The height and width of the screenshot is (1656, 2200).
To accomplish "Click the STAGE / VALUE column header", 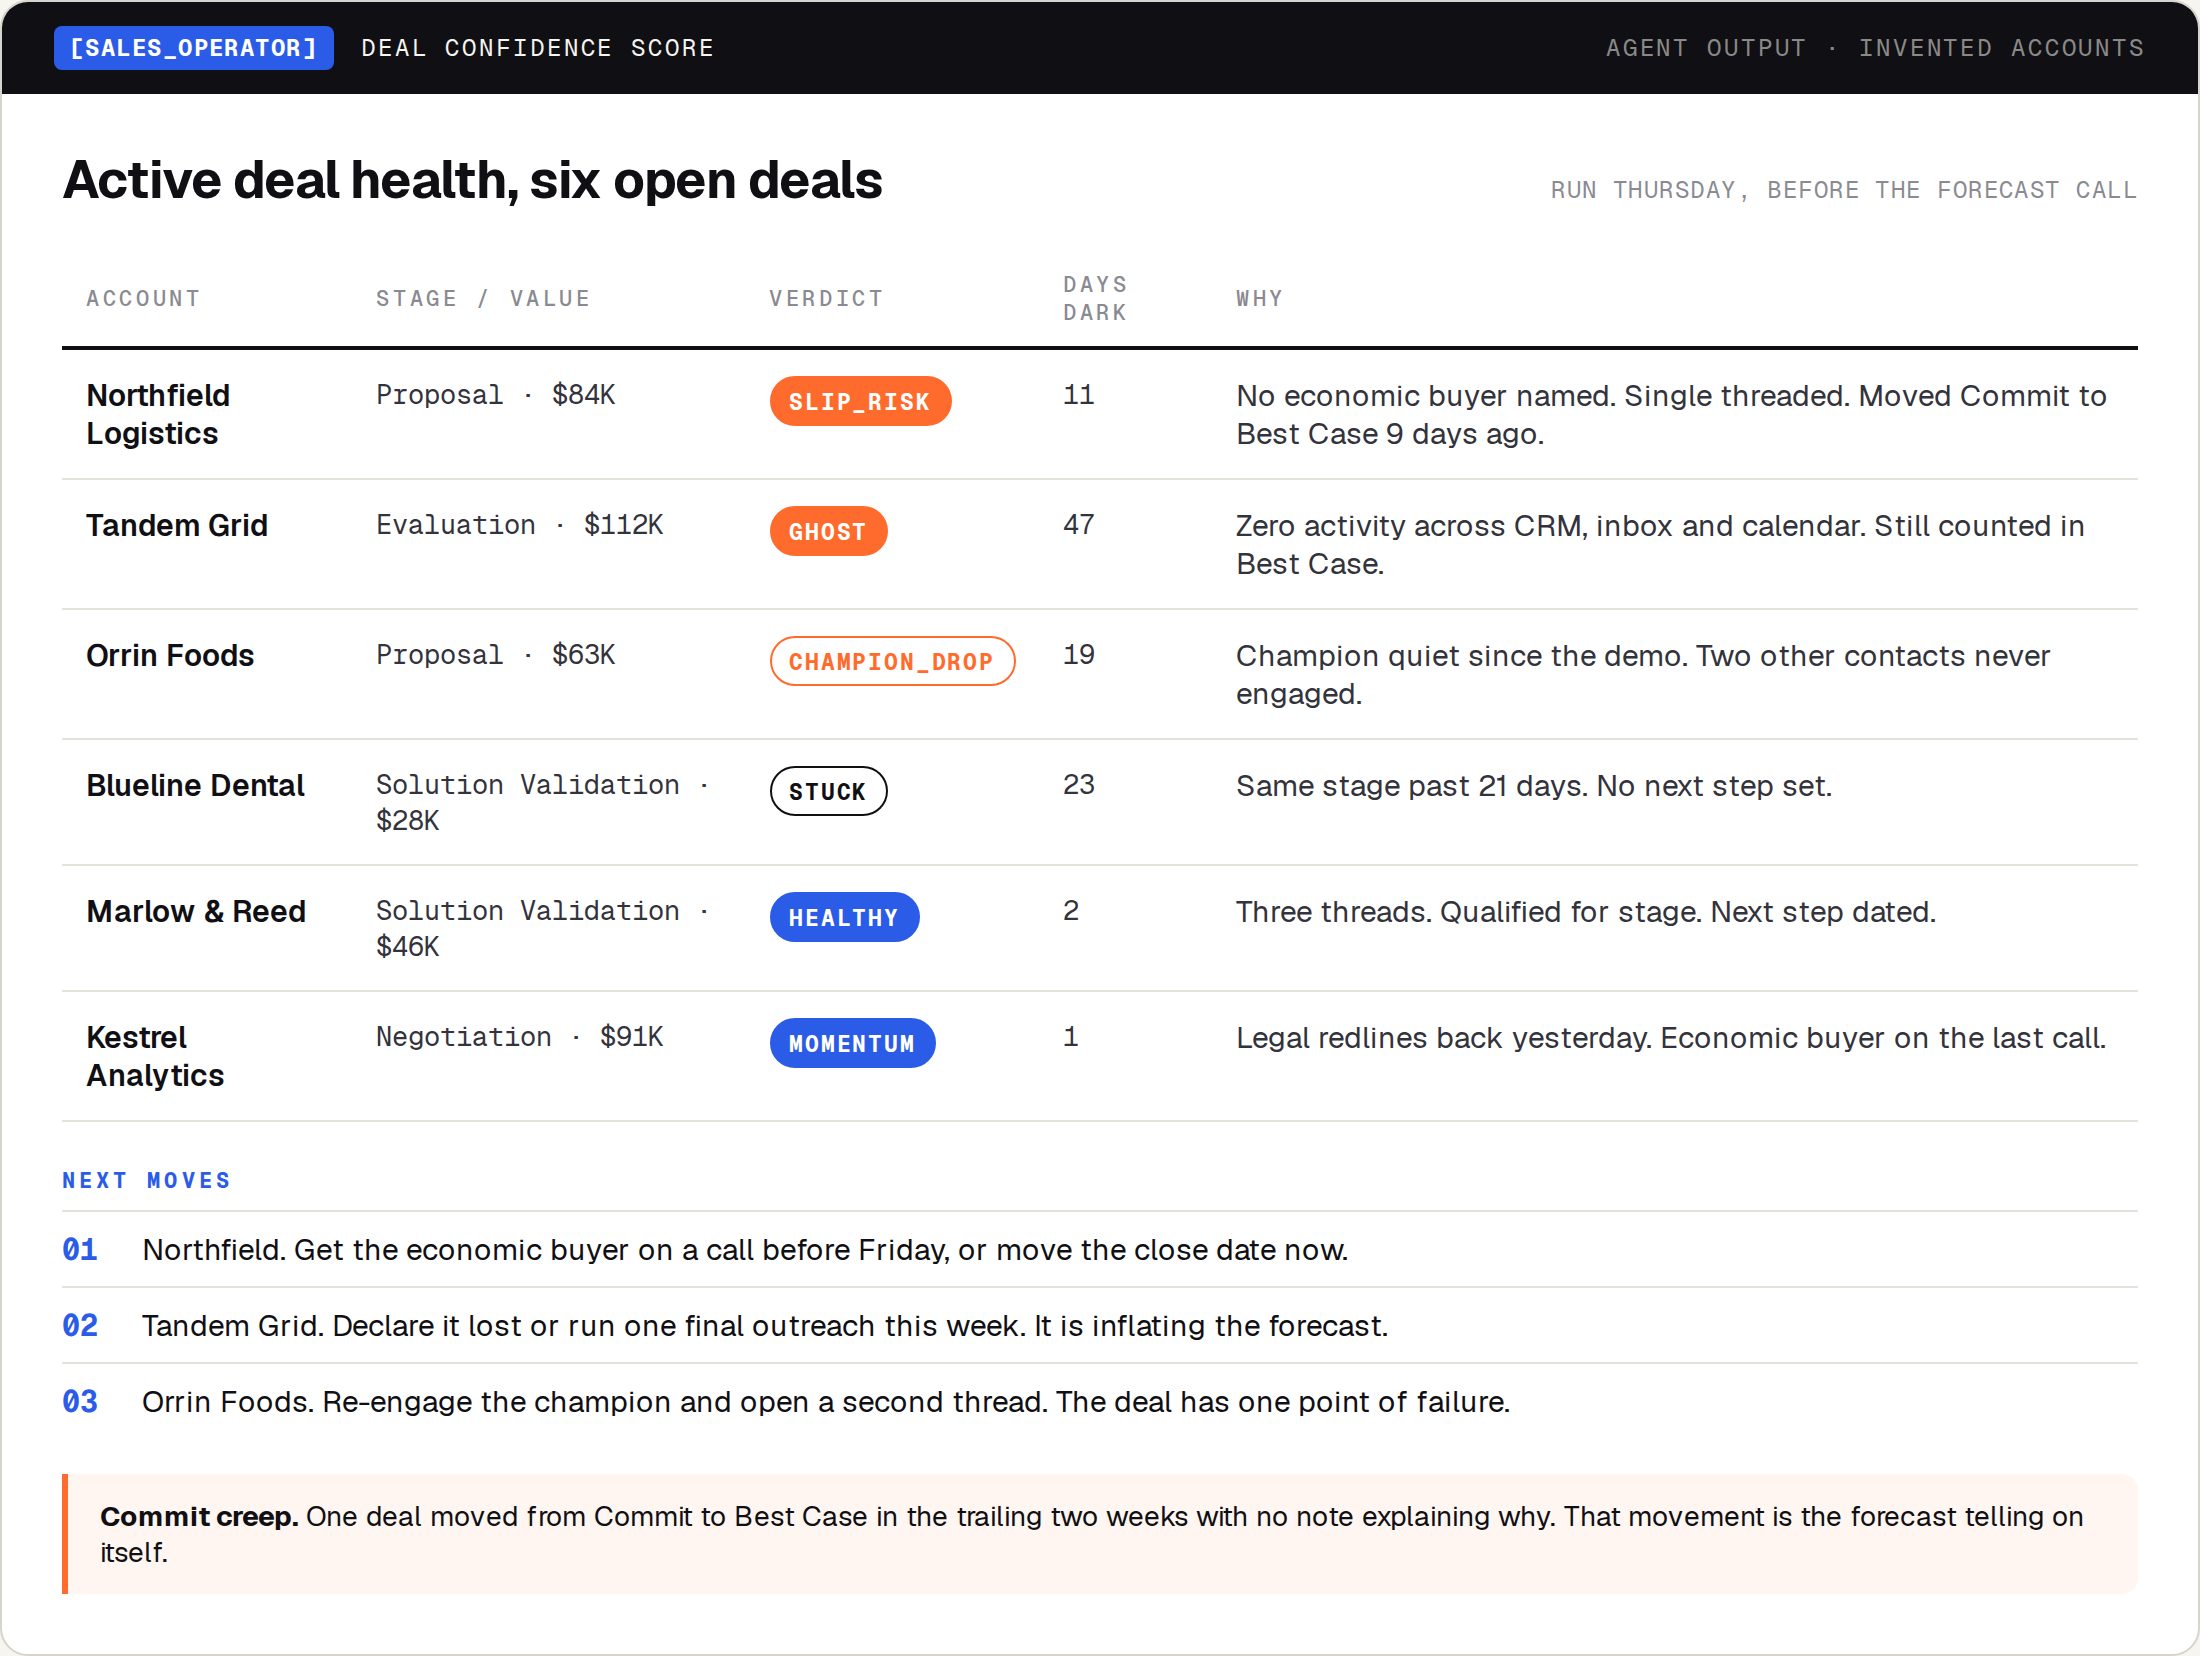I will click(x=483, y=298).
